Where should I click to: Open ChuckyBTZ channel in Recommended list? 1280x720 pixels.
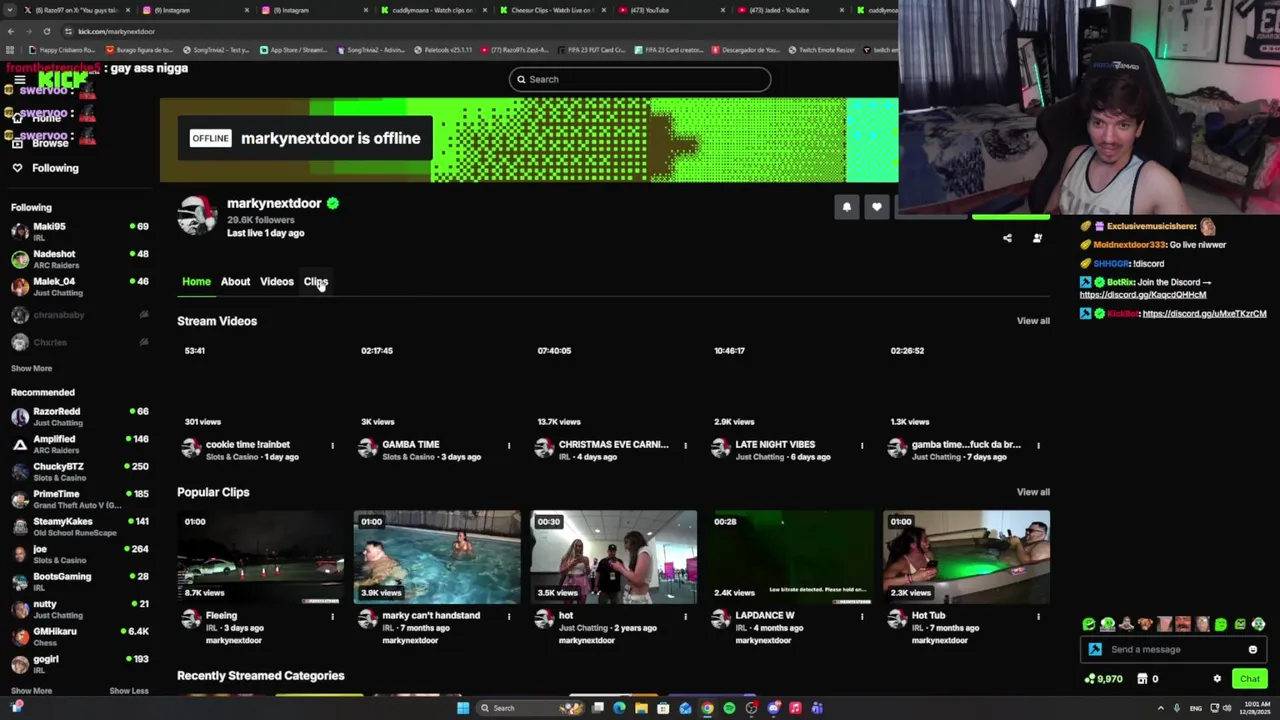[79, 471]
